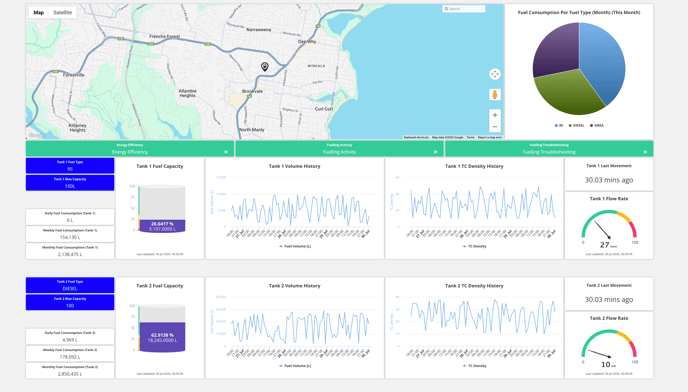Toggle TC Density legend marker under Tank 1 TC Density History
Viewport: 688px width, 392px height.
tap(464, 246)
